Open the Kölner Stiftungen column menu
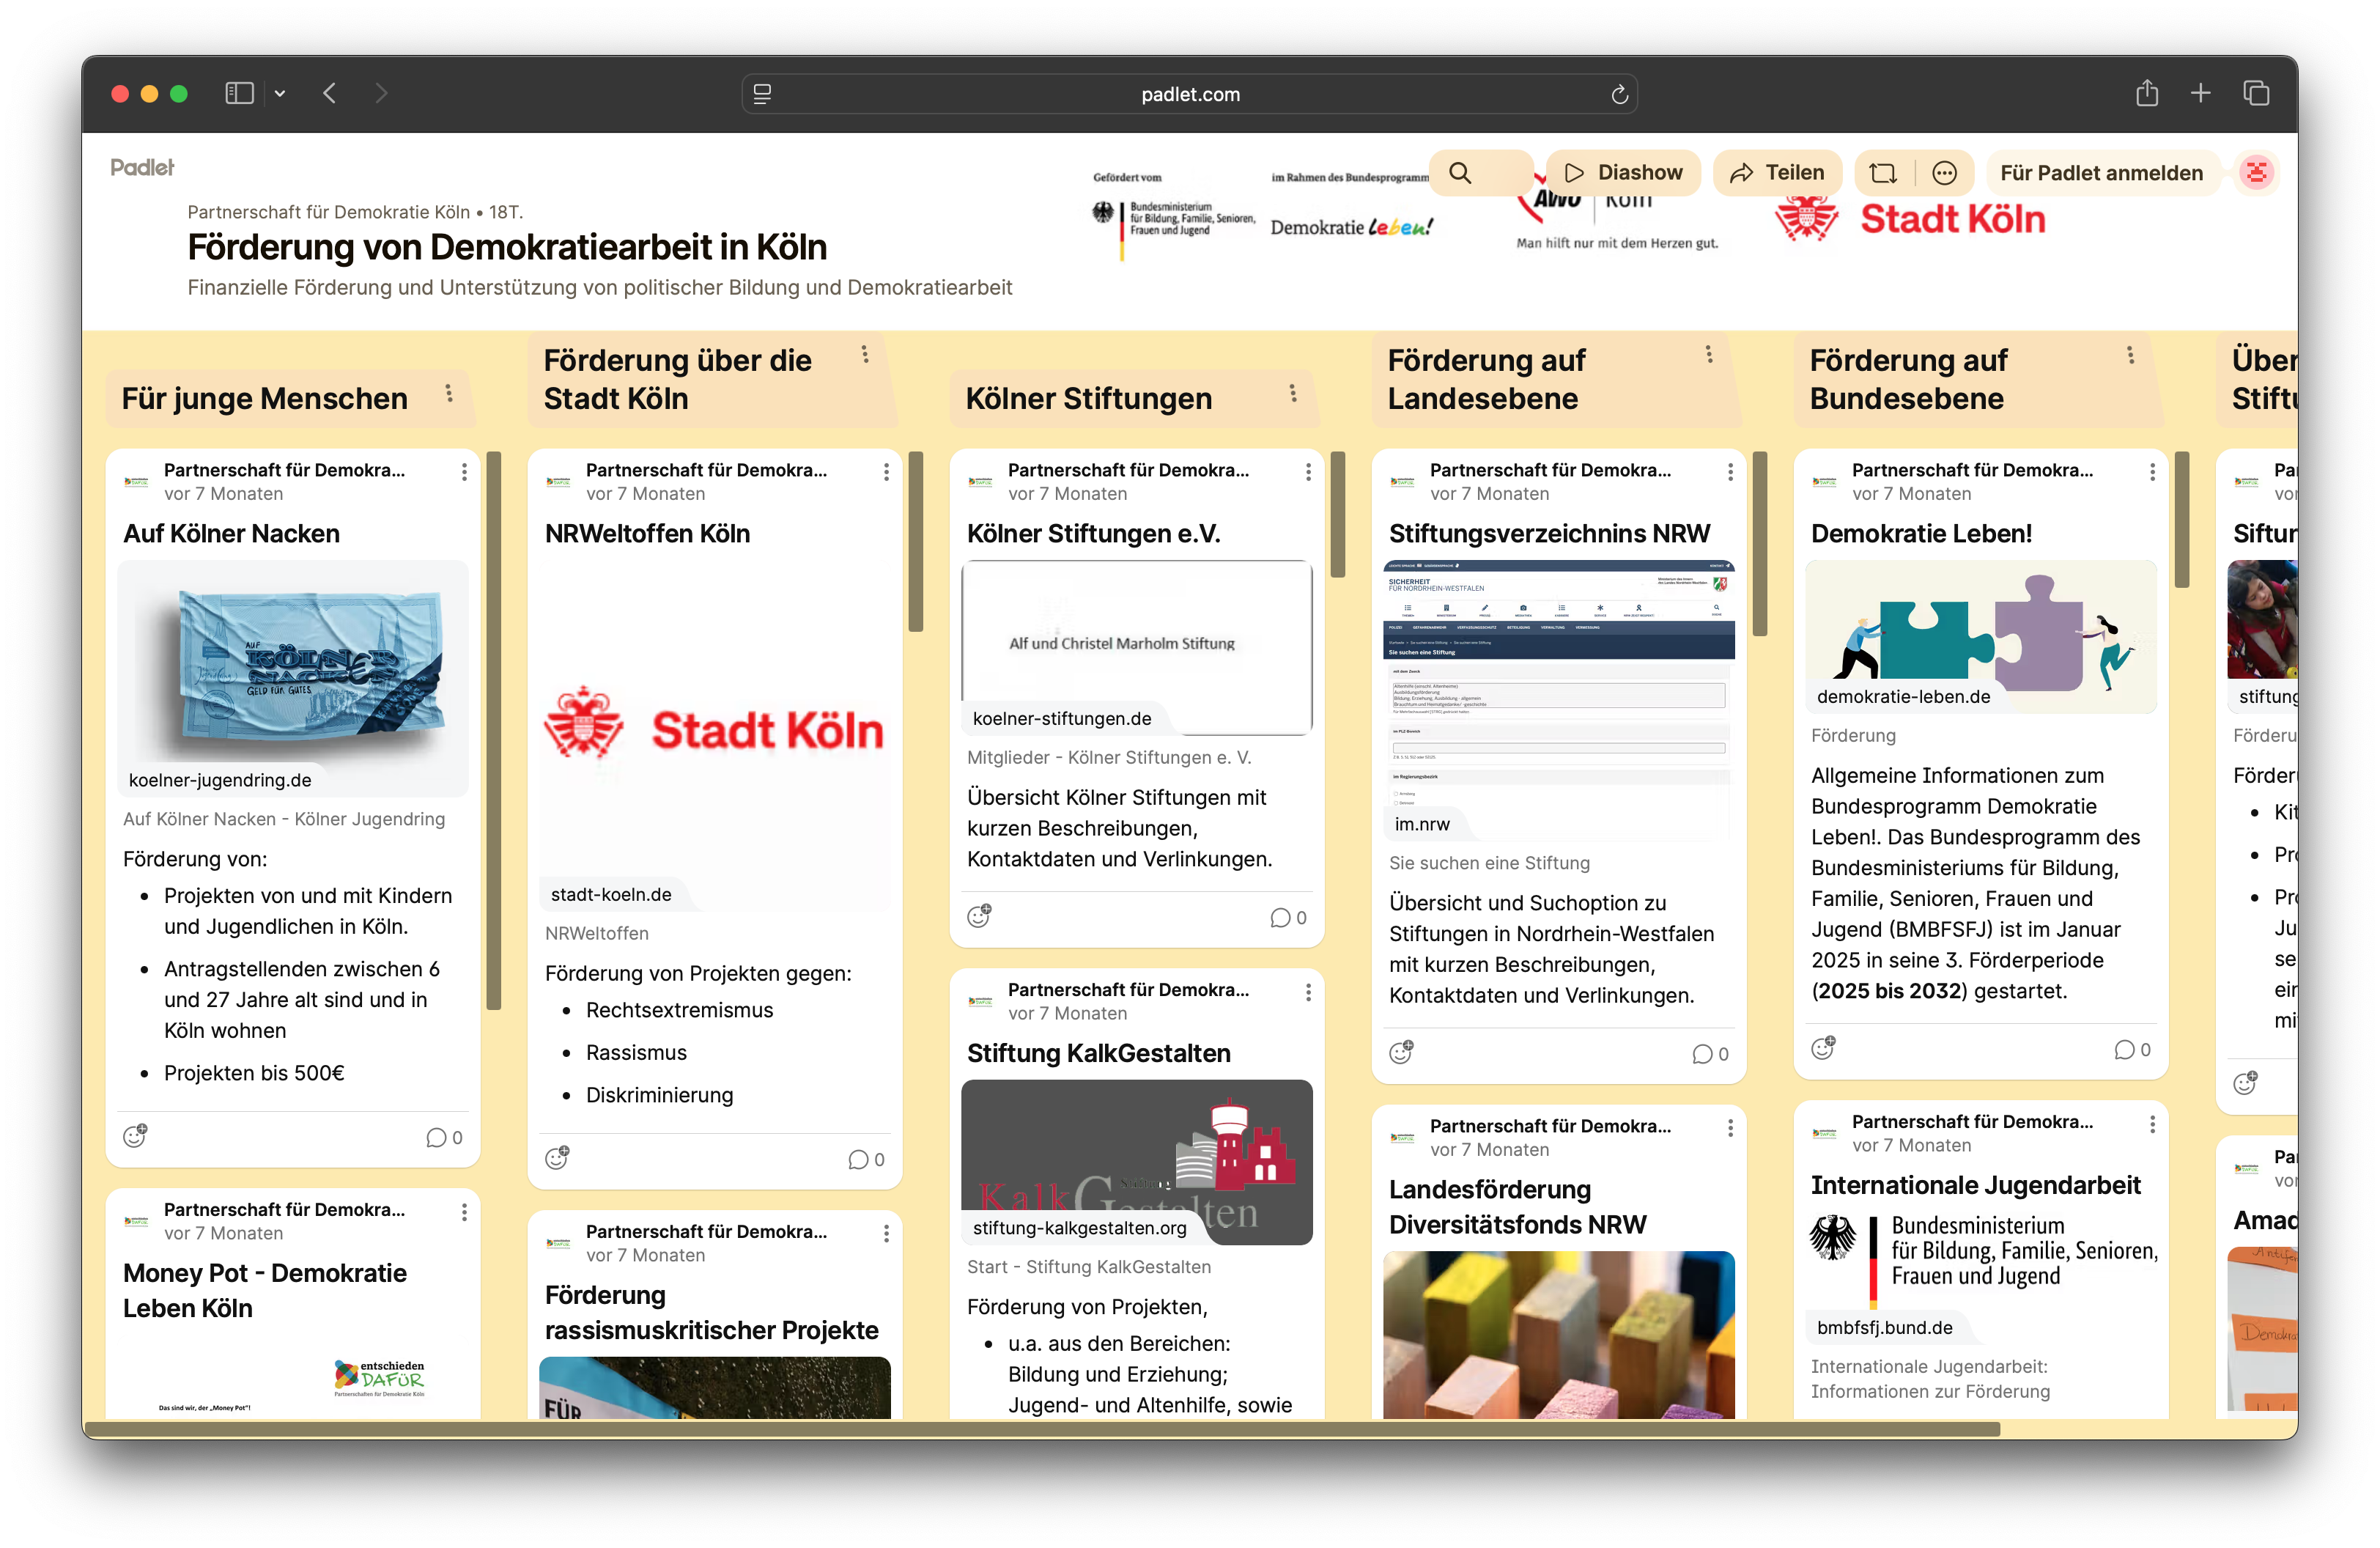Viewport: 2380px width, 1548px height. (1293, 393)
